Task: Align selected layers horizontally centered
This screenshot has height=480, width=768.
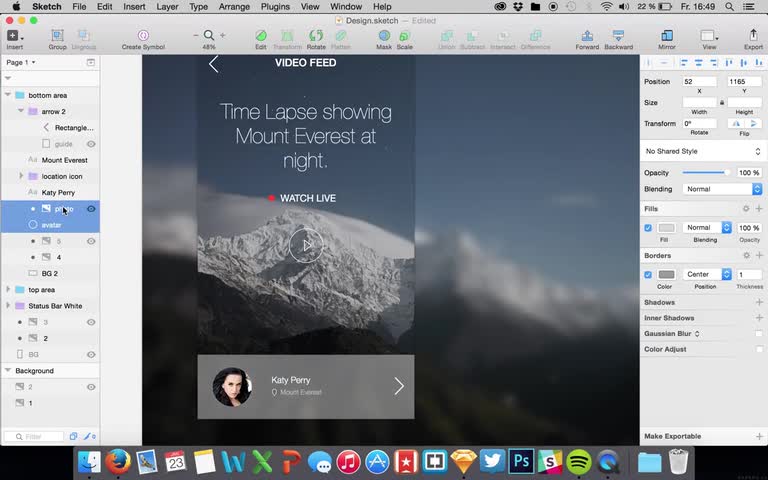Action: tap(699, 63)
